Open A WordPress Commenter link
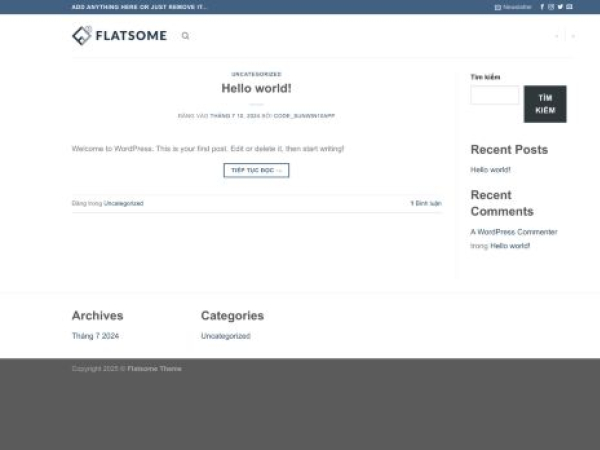Screen dimensions: 600x450 click(x=513, y=232)
